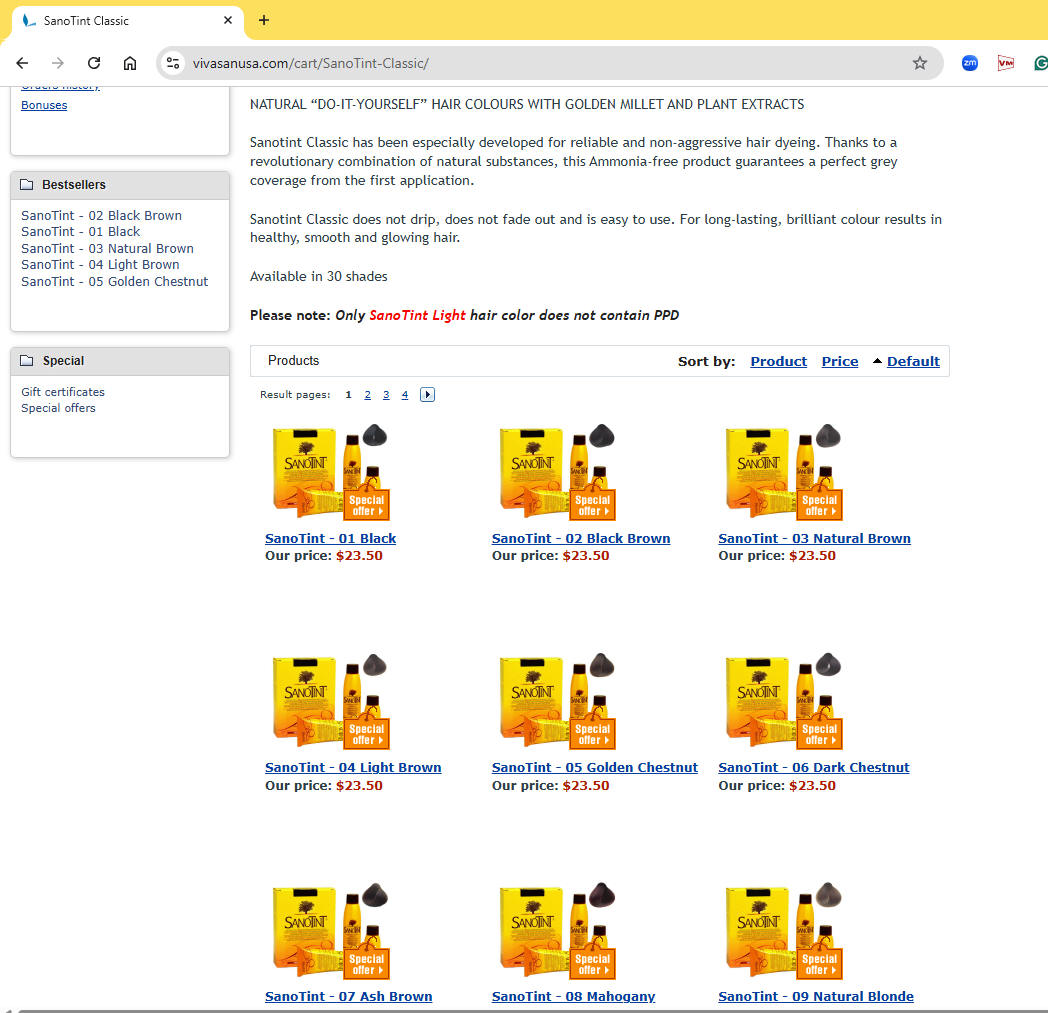The width and height of the screenshot is (1048, 1013).
Task: Open the SanoTint - 08 Mahogany title link
Action: pyautogui.click(x=573, y=996)
